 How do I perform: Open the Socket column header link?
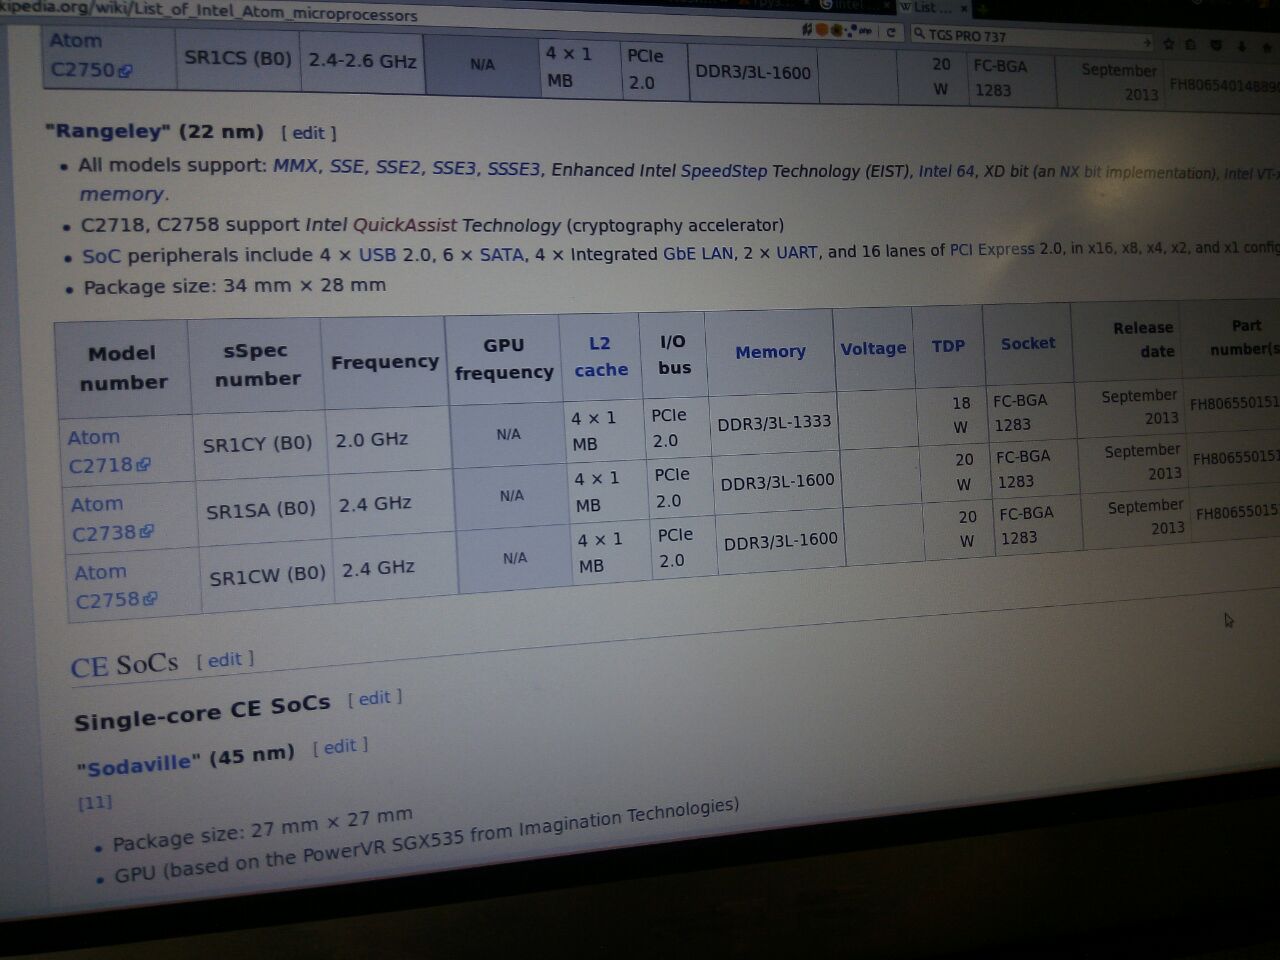tap(1028, 343)
